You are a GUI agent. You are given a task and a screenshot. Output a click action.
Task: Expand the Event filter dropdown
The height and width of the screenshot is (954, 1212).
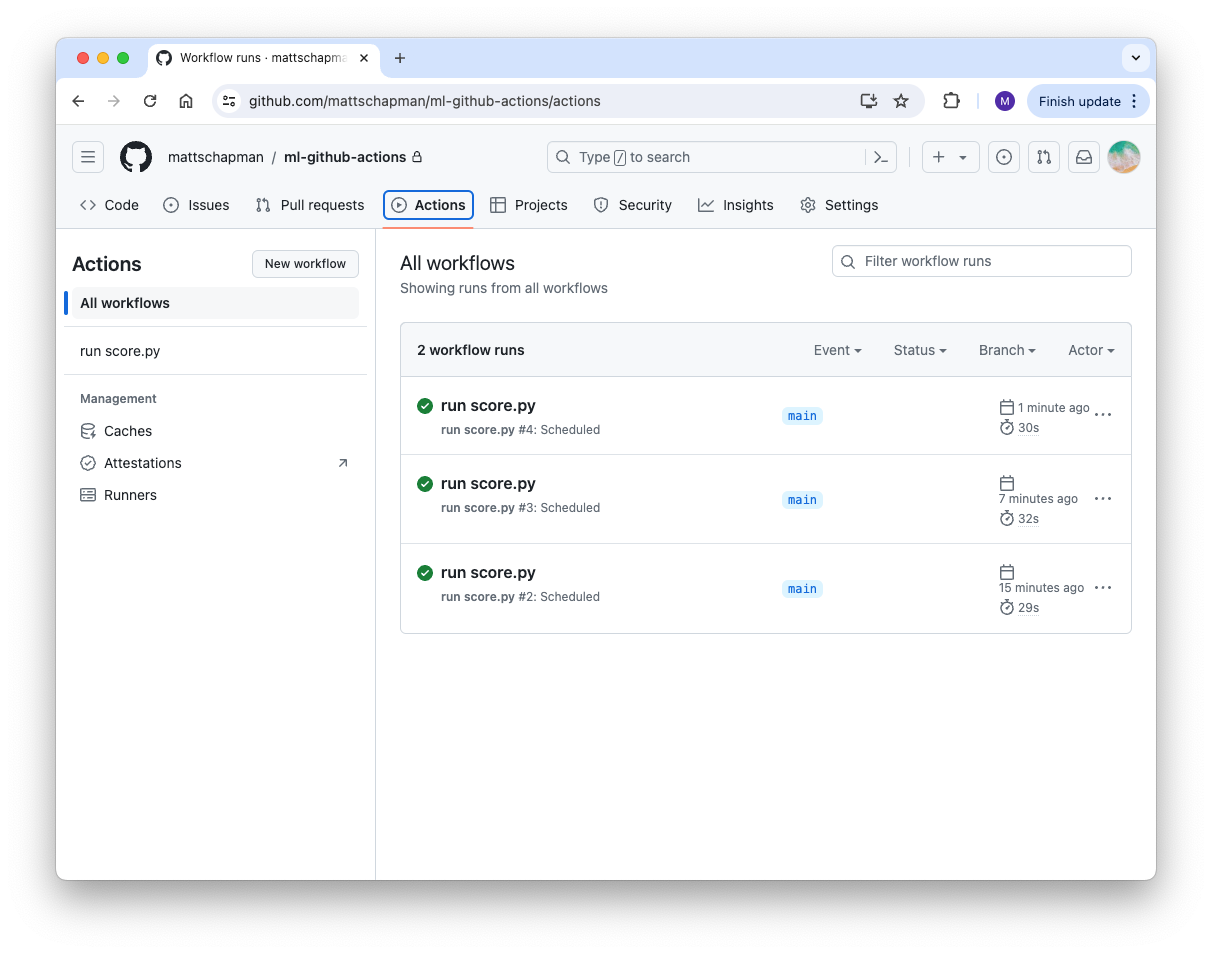pyautogui.click(x=837, y=350)
